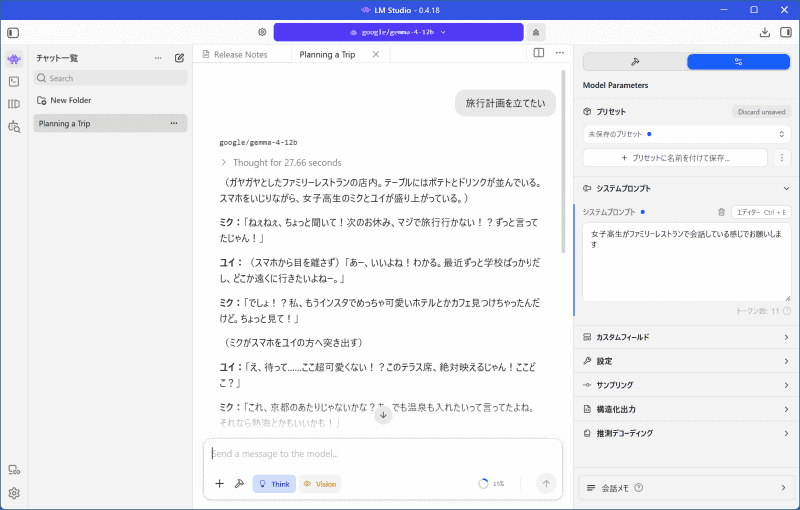Toggle the Vision button
This screenshot has width=800, height=510.
(x=320, y=484)
